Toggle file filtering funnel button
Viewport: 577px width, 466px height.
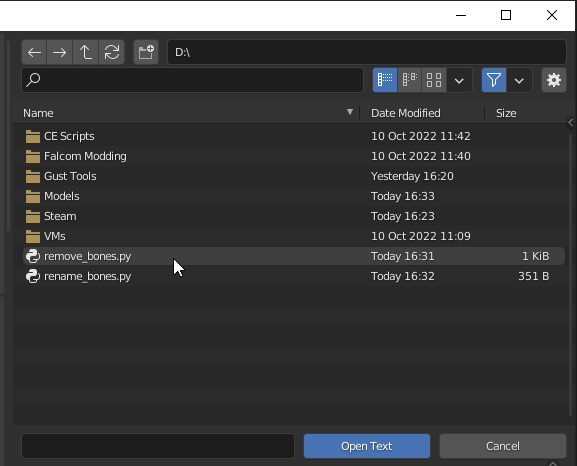click(x=494, y=80)
